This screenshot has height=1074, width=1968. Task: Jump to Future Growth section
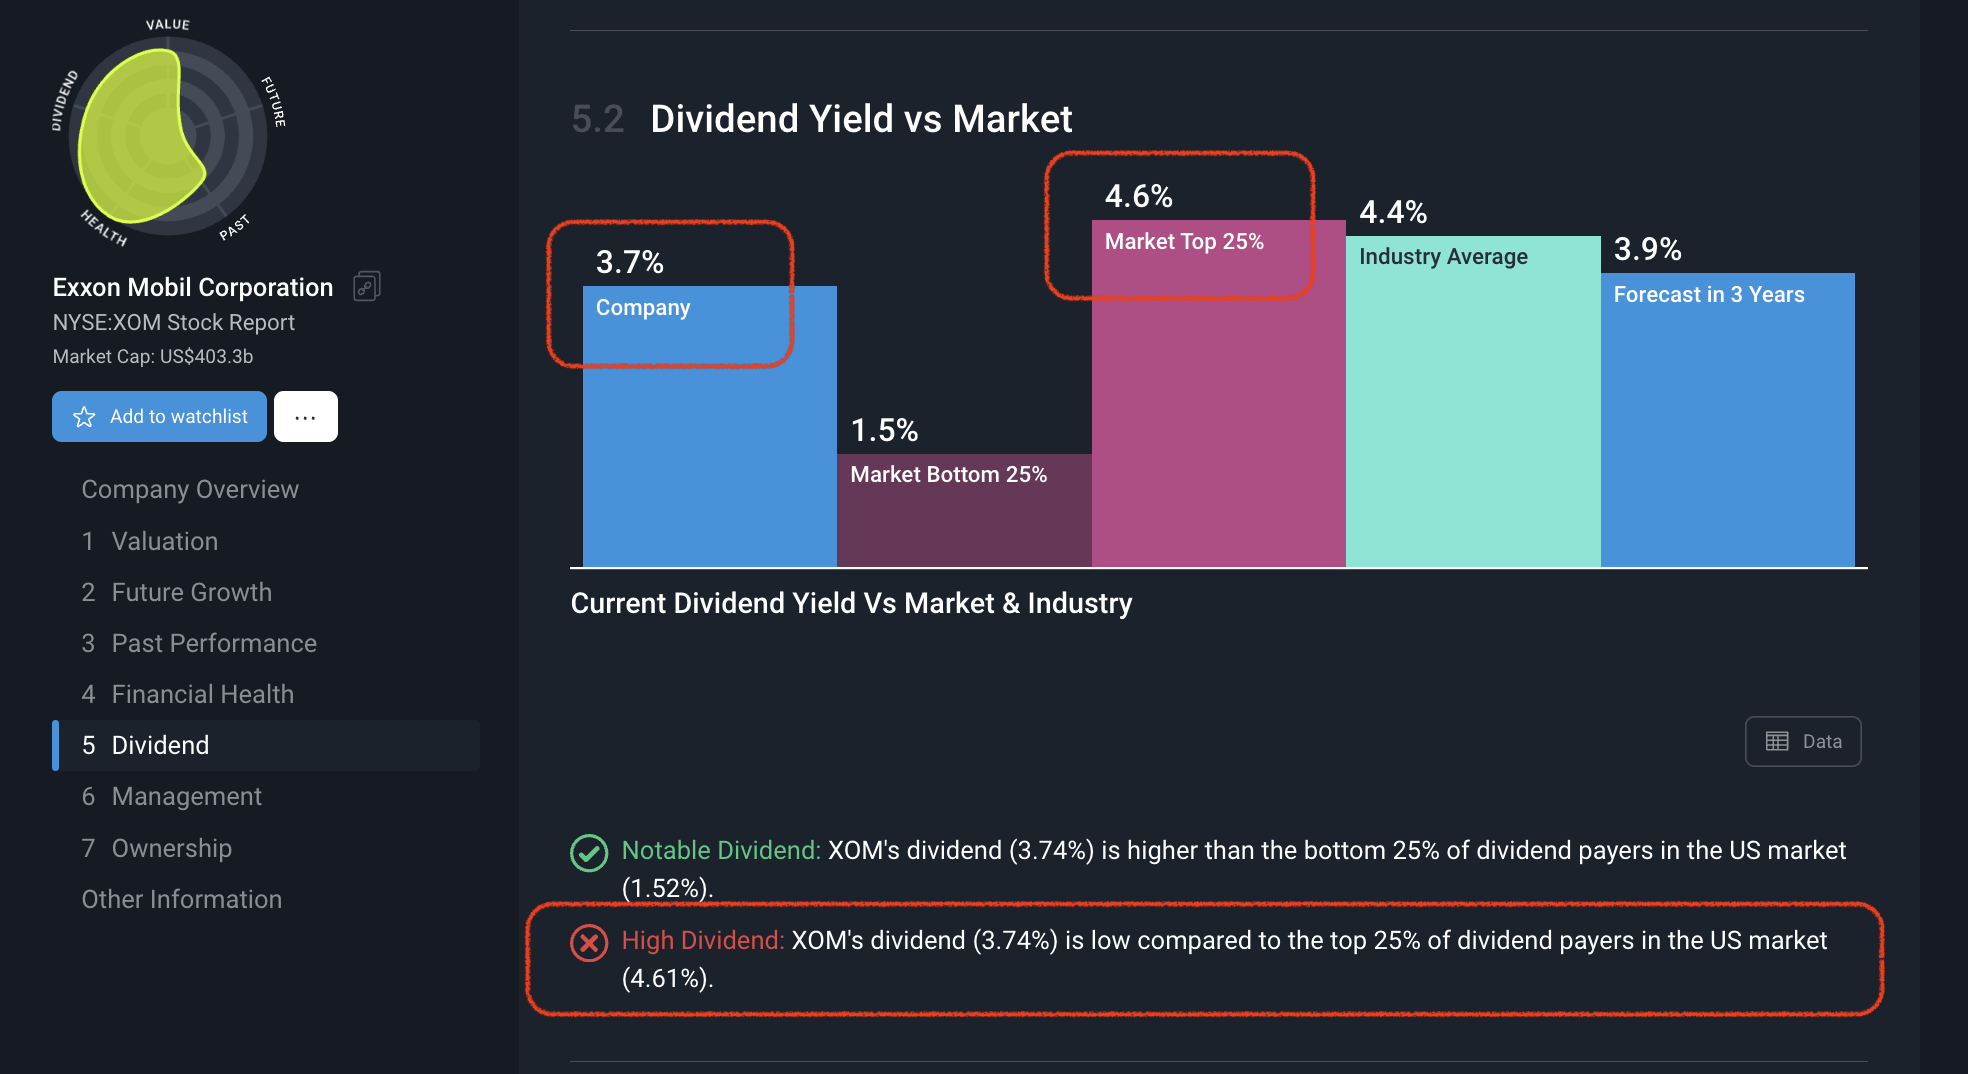tap(177, 592)
